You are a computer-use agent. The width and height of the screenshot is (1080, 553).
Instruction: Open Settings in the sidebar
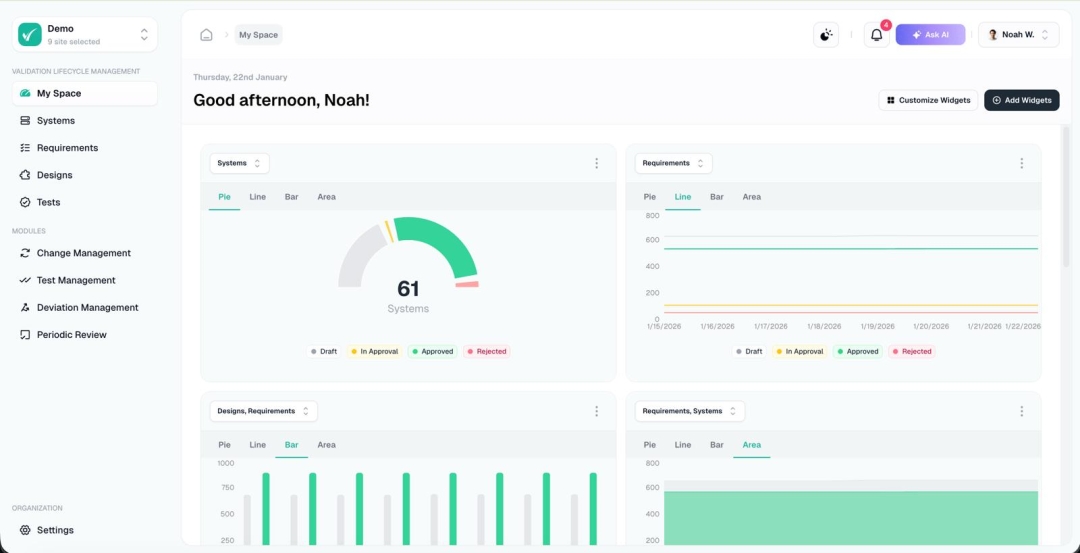(x=55, y=530)
